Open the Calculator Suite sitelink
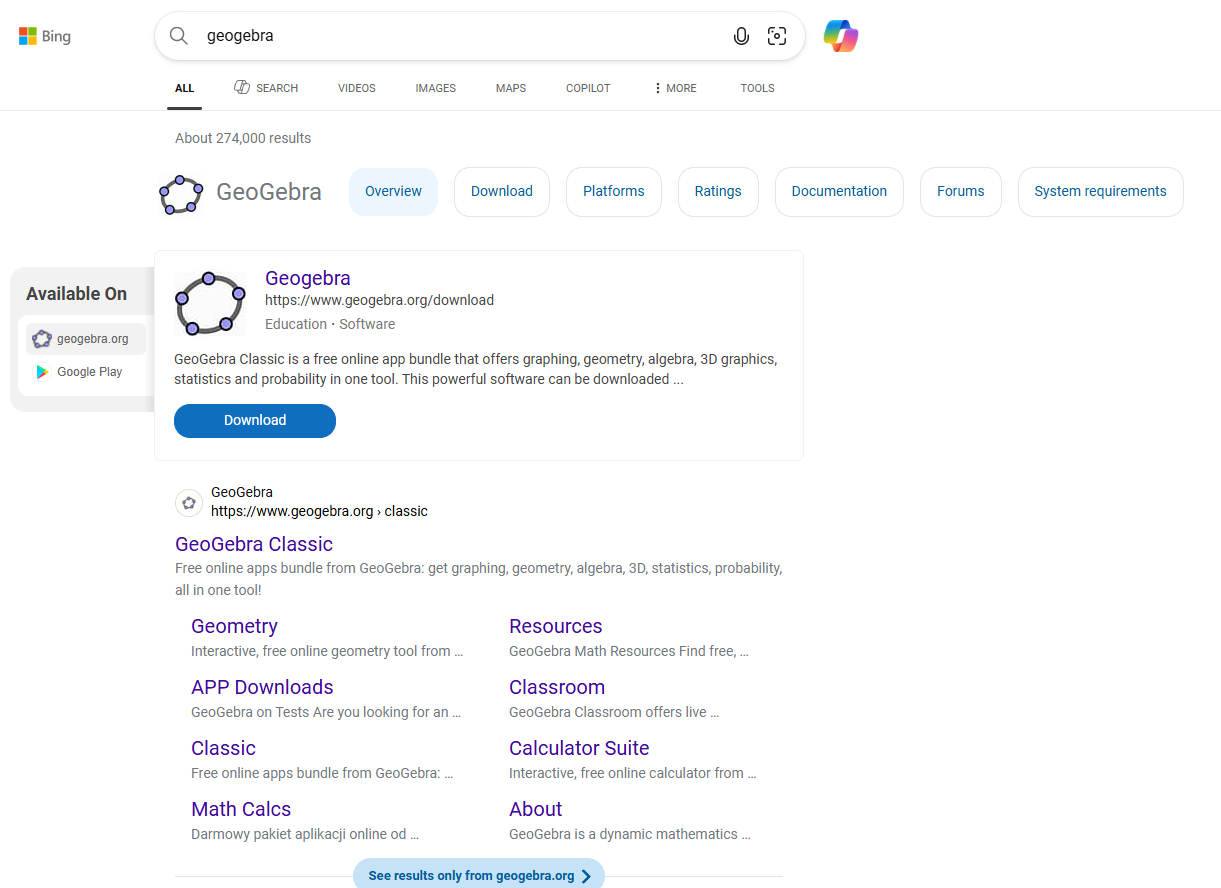The width and height of the screenshot is (1221, 888). [579, 748]
